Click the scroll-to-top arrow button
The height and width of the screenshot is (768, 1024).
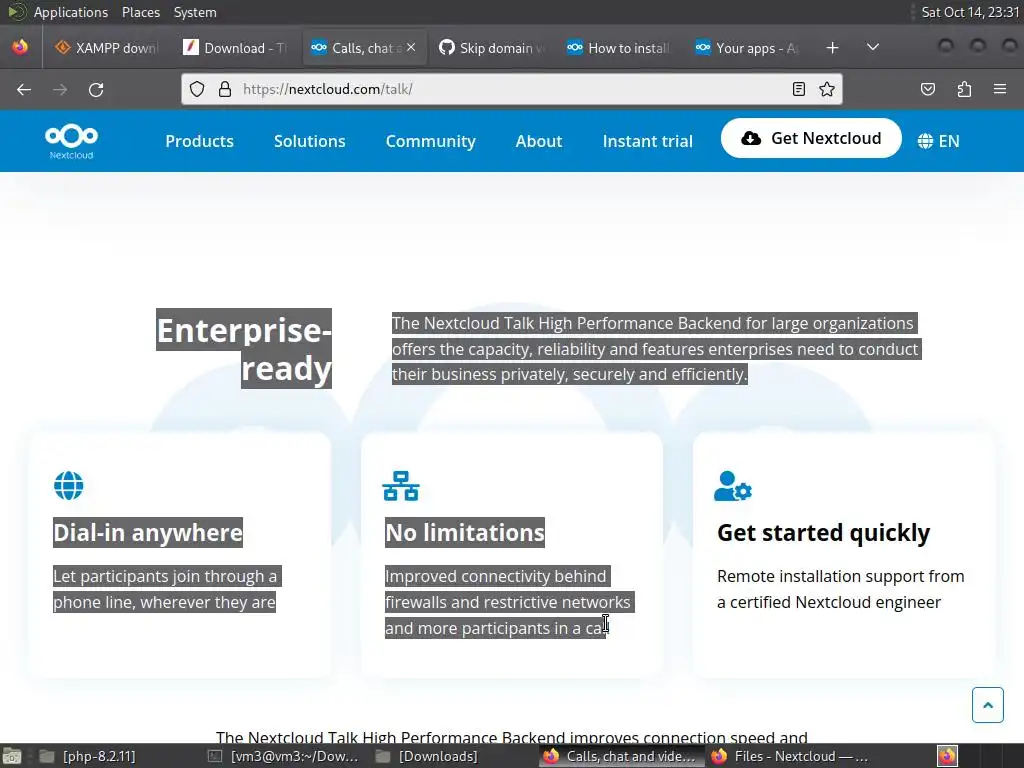coord(987,705)
